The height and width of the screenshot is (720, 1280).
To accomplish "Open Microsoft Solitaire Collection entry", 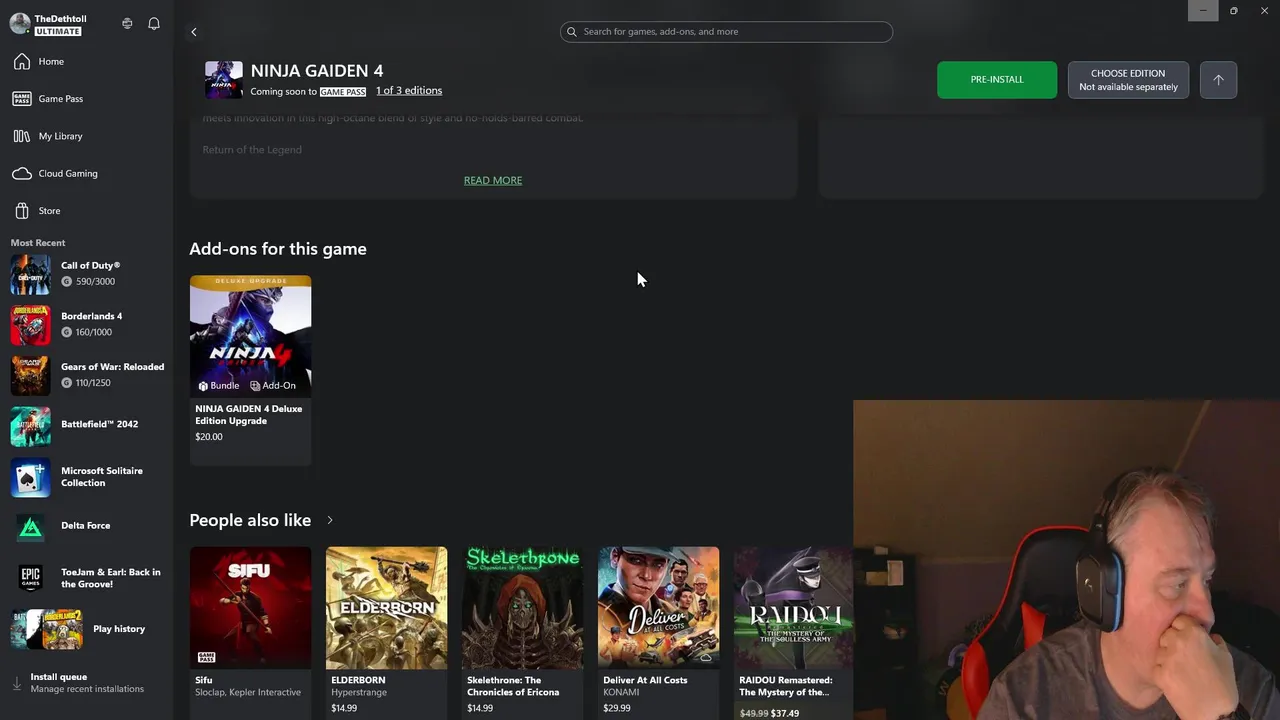I will (x=87, y=477).
